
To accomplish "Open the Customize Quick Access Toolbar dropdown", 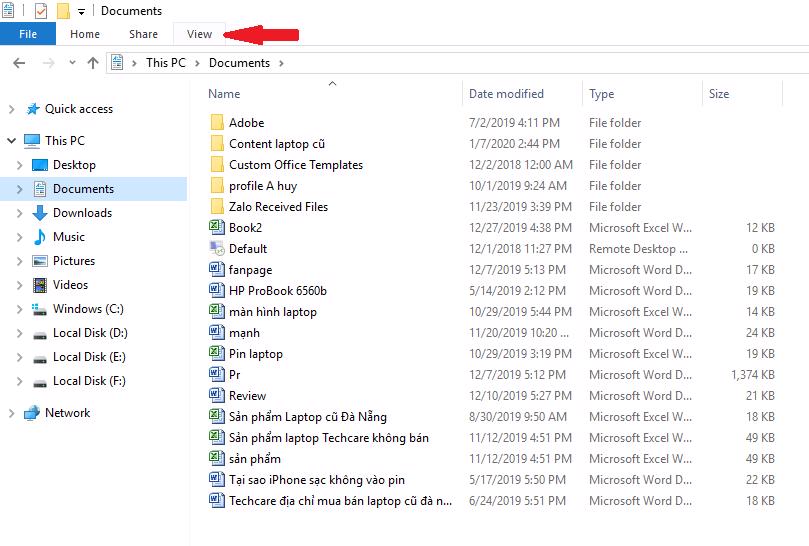I will pyautogui.click(x=82, y=11).
